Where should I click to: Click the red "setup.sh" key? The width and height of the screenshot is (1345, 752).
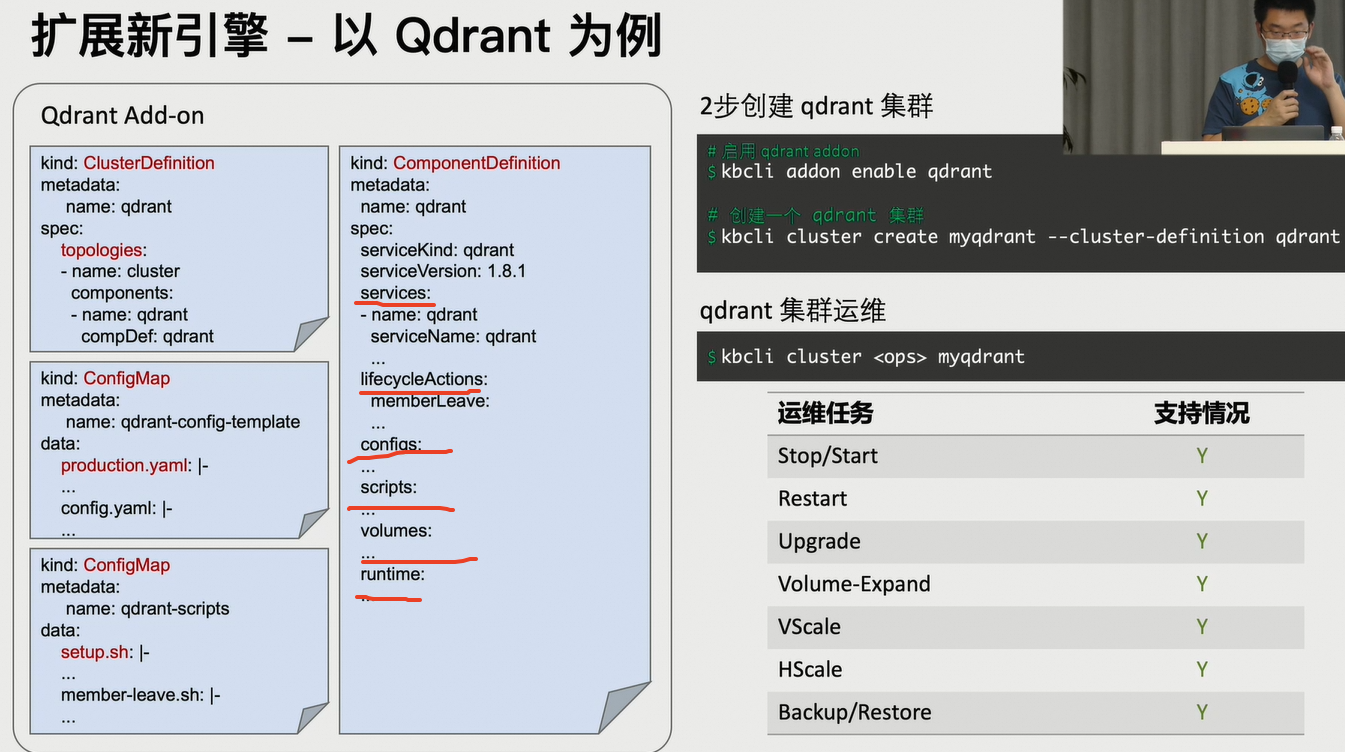click(x=96, y=652)
